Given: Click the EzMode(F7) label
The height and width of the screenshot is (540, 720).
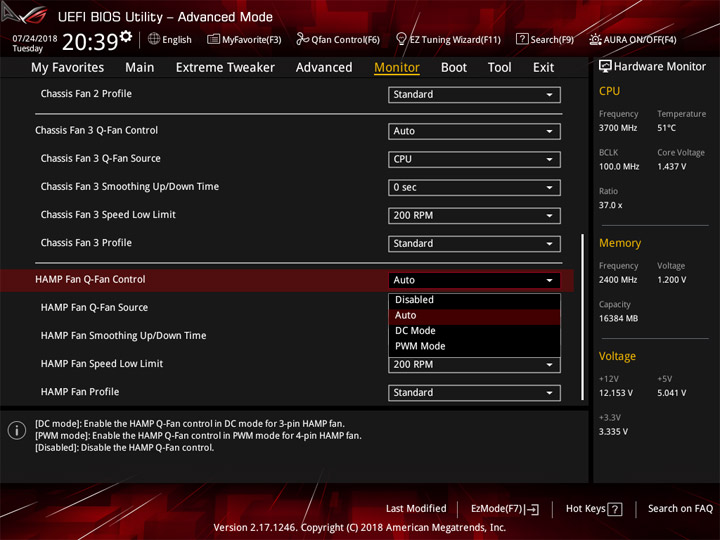Looking at the screenshot, I should click(x=497, y=509).
